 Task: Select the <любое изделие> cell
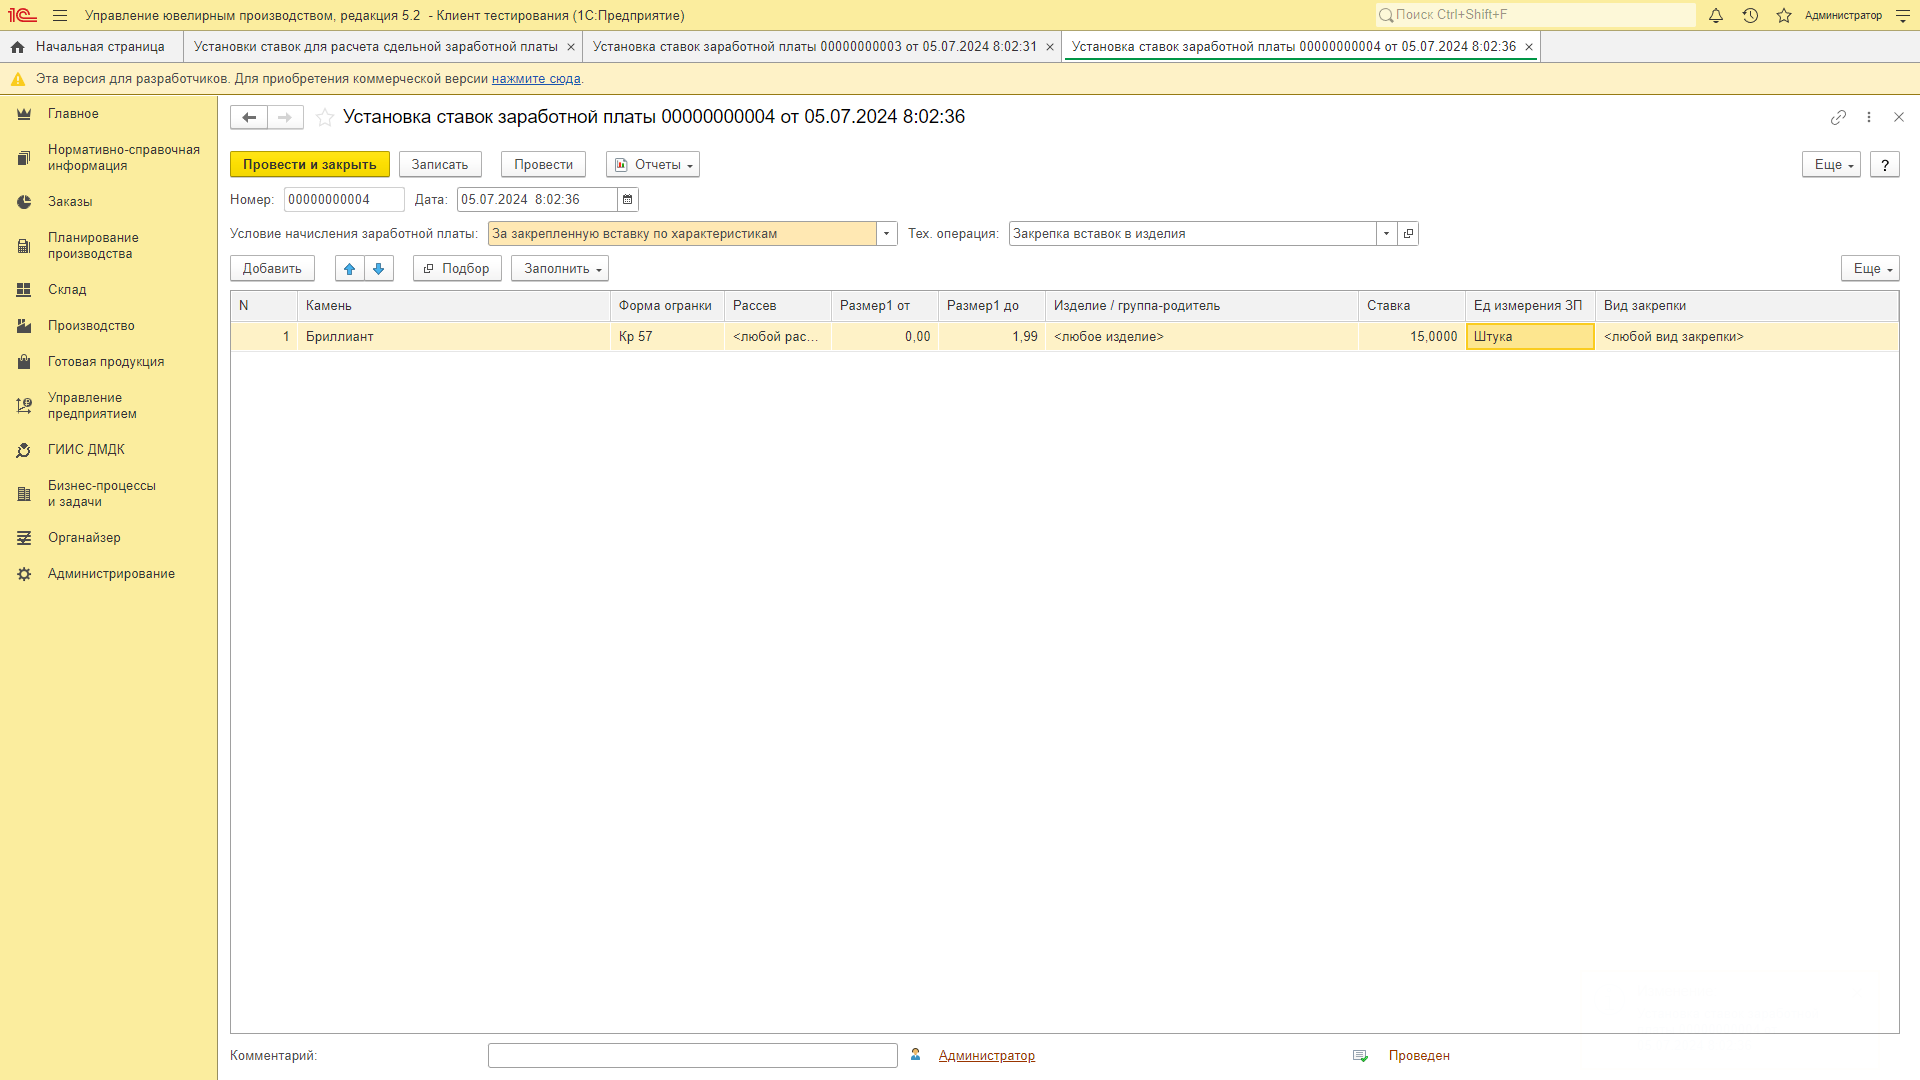[1201, 337]
